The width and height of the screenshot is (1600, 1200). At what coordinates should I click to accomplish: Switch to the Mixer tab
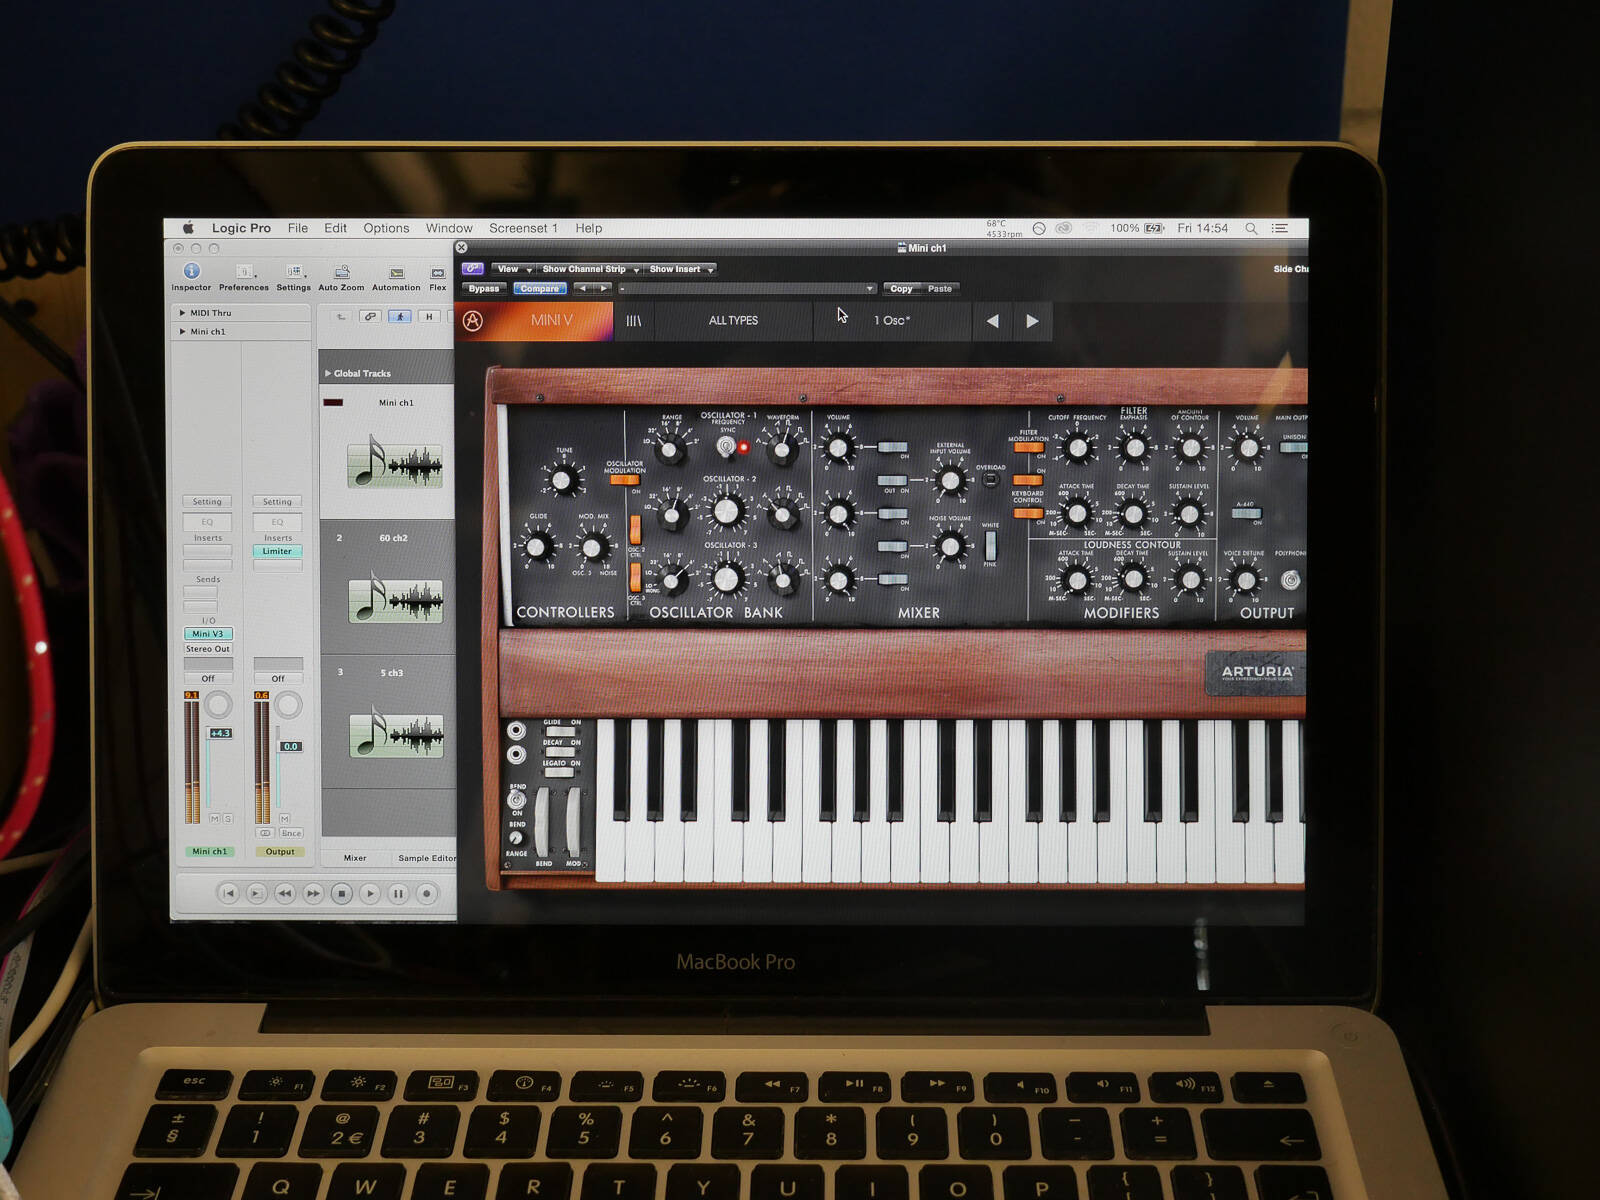pos(355,858)
